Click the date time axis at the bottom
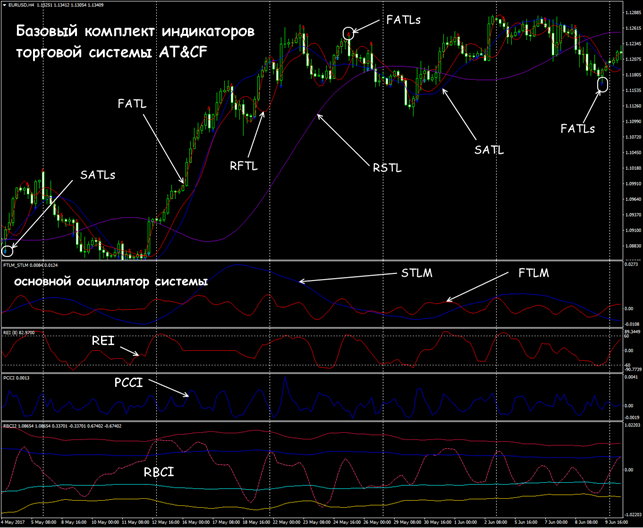This screenshot has height=528, width=643. 300,521
